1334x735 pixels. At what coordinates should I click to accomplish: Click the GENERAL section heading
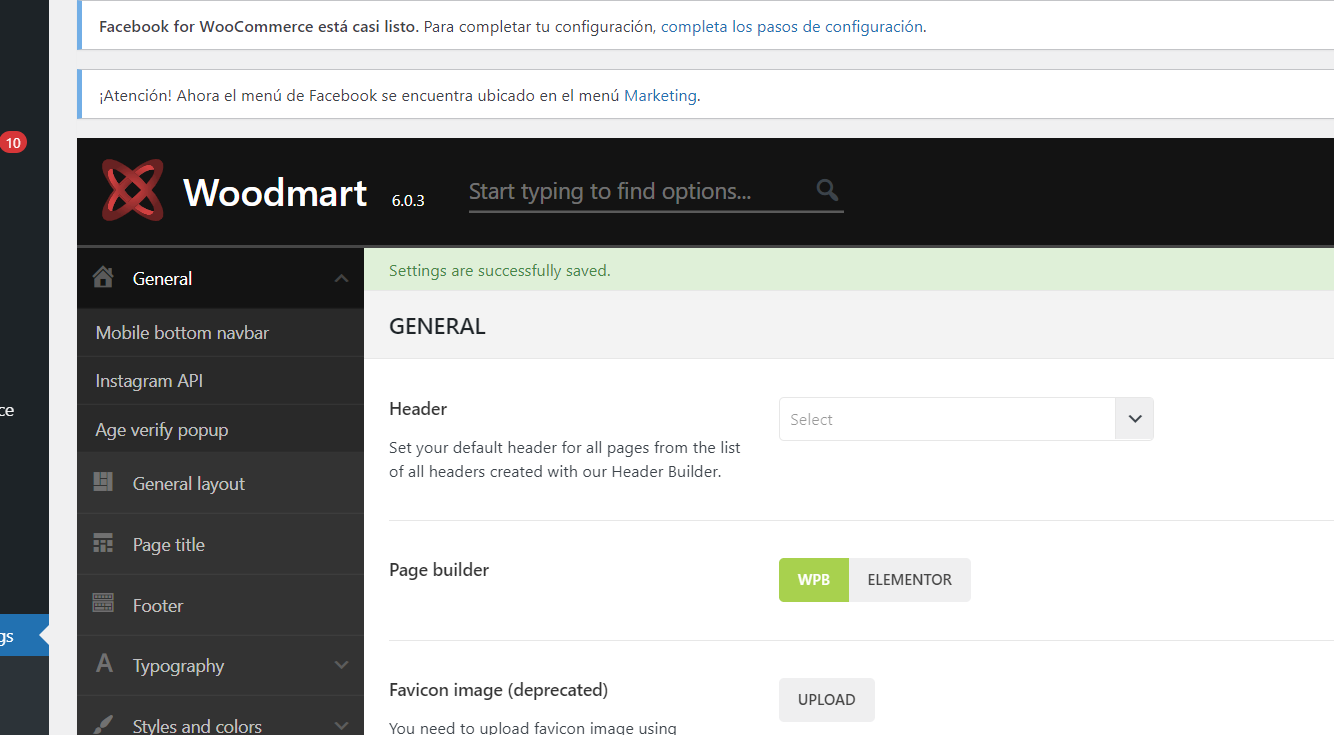(x=437, y=326)
